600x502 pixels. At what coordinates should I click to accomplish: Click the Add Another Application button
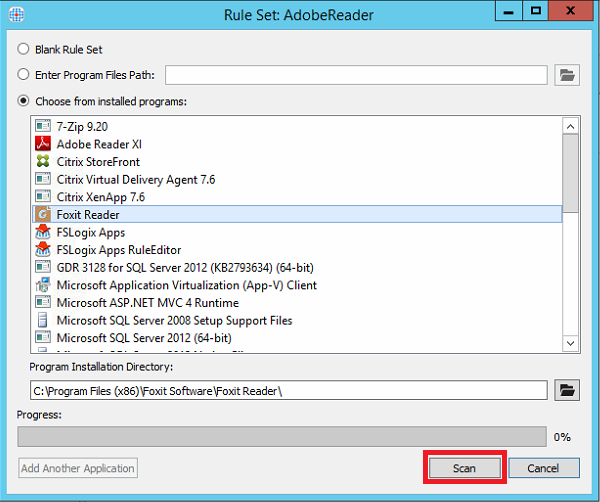click(x=78, y=468)
